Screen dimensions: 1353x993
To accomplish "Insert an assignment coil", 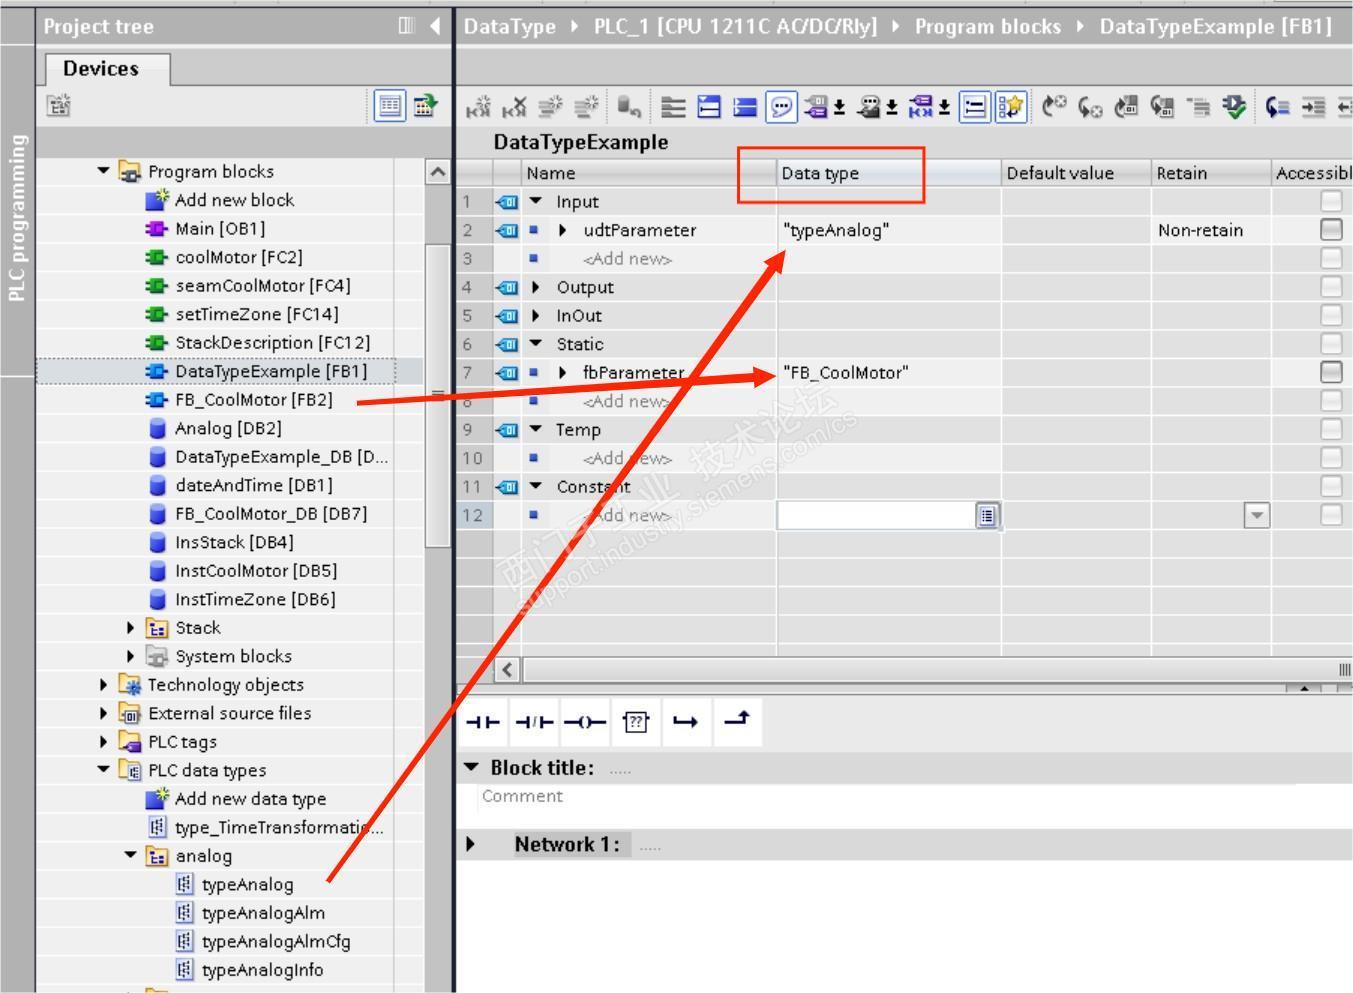I will tap(585, 722).
